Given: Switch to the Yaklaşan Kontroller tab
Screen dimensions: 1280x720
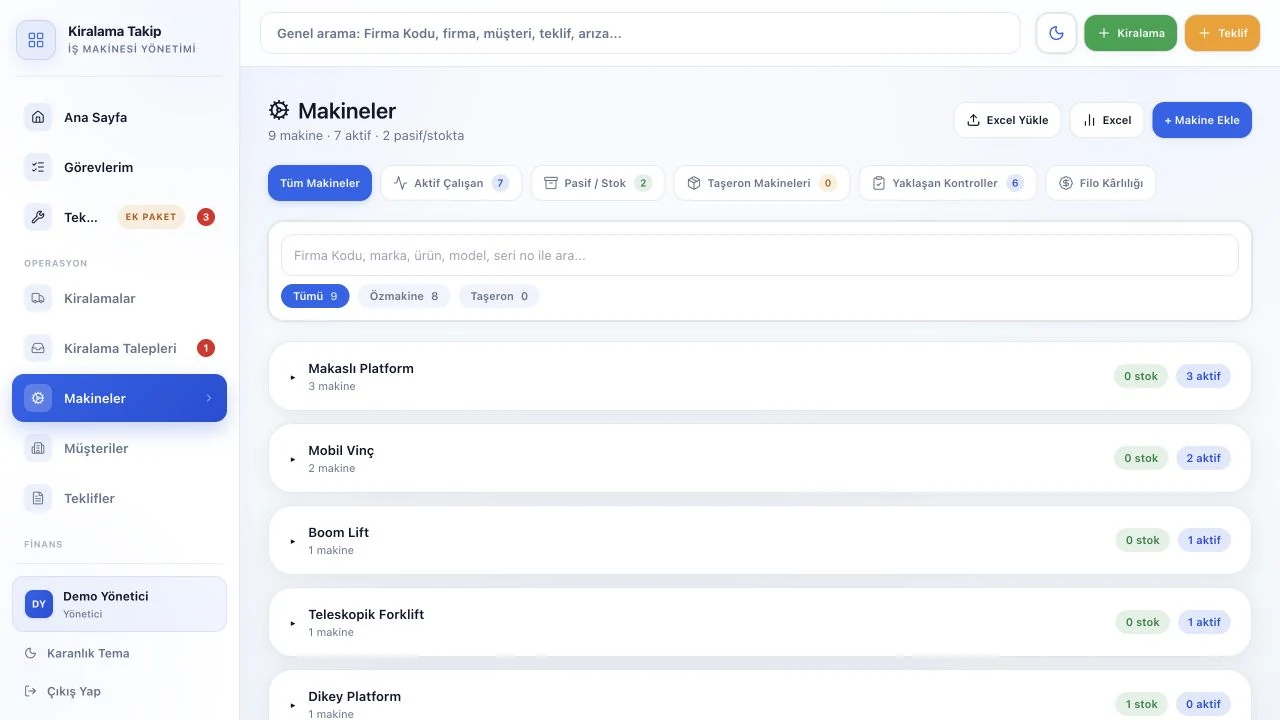Looking at the screenshot, I should (948, 183).
